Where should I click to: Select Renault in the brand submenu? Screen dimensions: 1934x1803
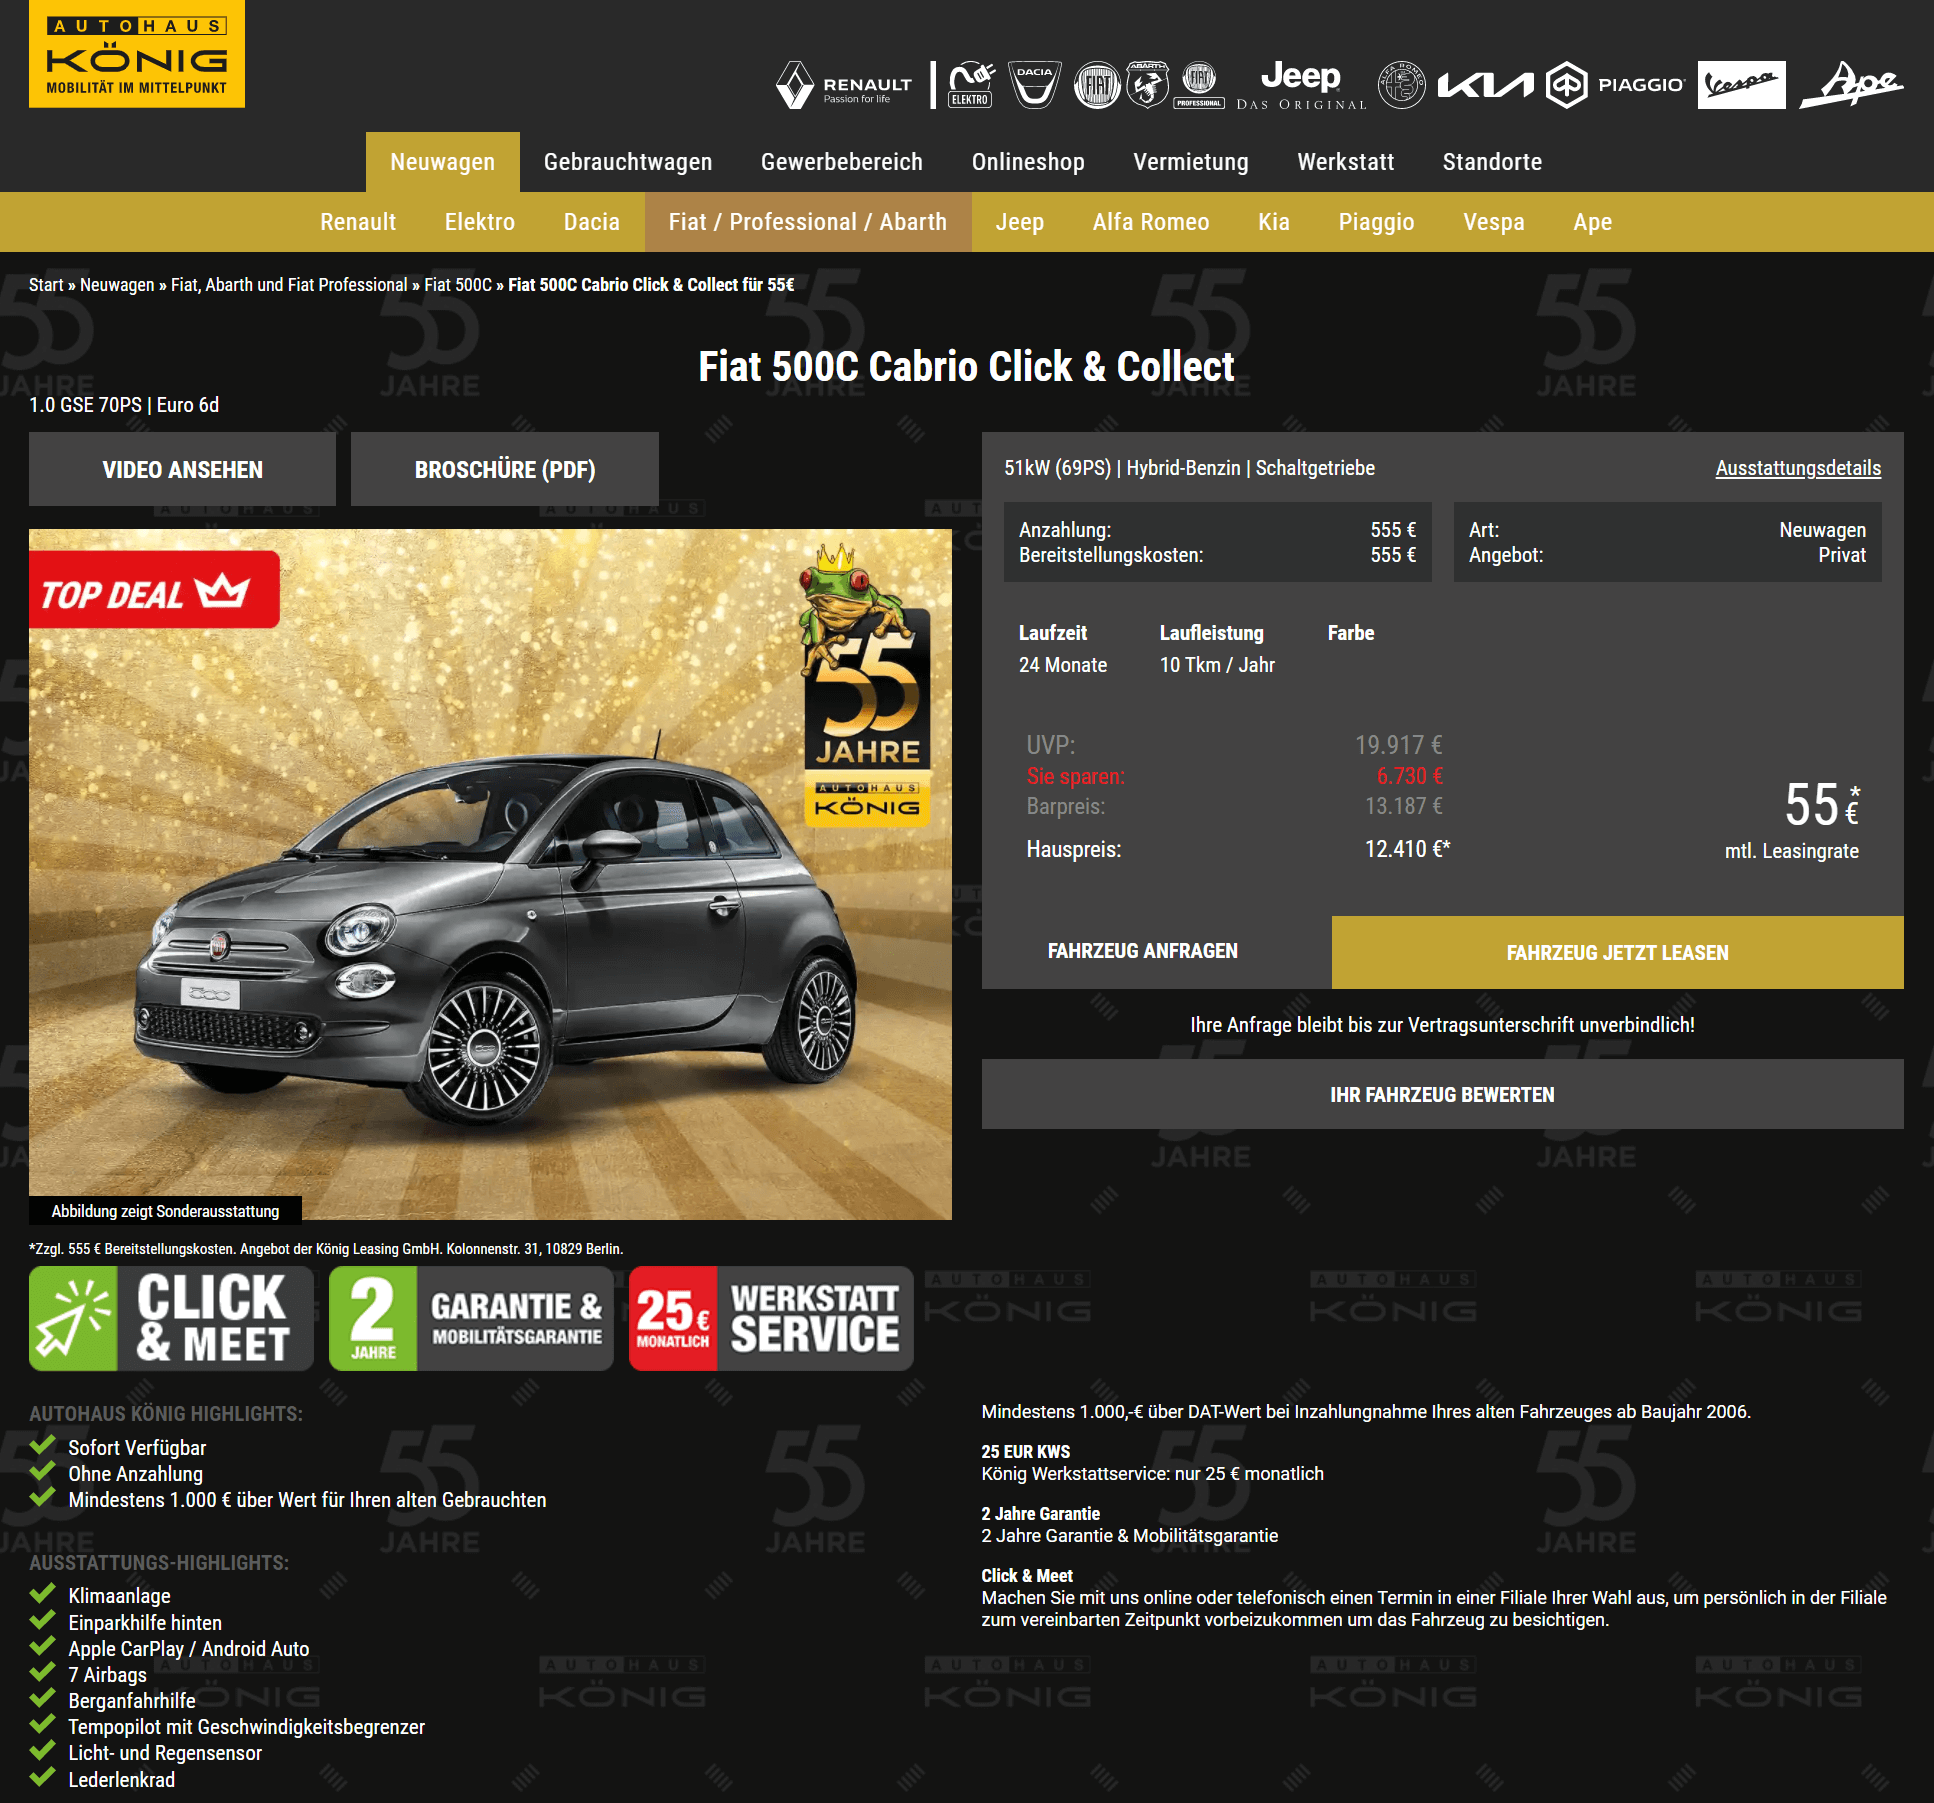point(358,222)
